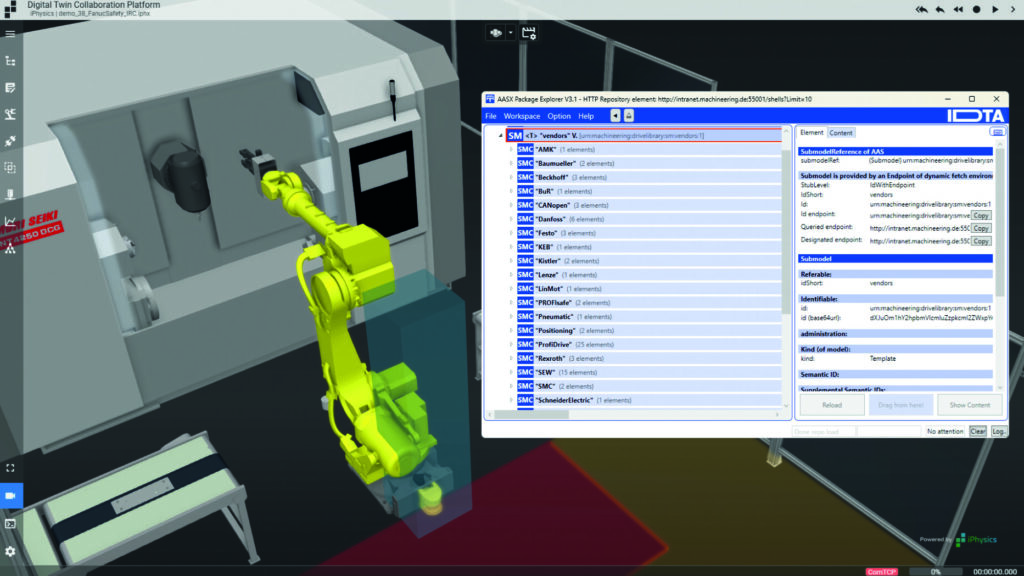
Task: Open the notes/edit list sidebar icon
Action: click(x=10, y=88)
